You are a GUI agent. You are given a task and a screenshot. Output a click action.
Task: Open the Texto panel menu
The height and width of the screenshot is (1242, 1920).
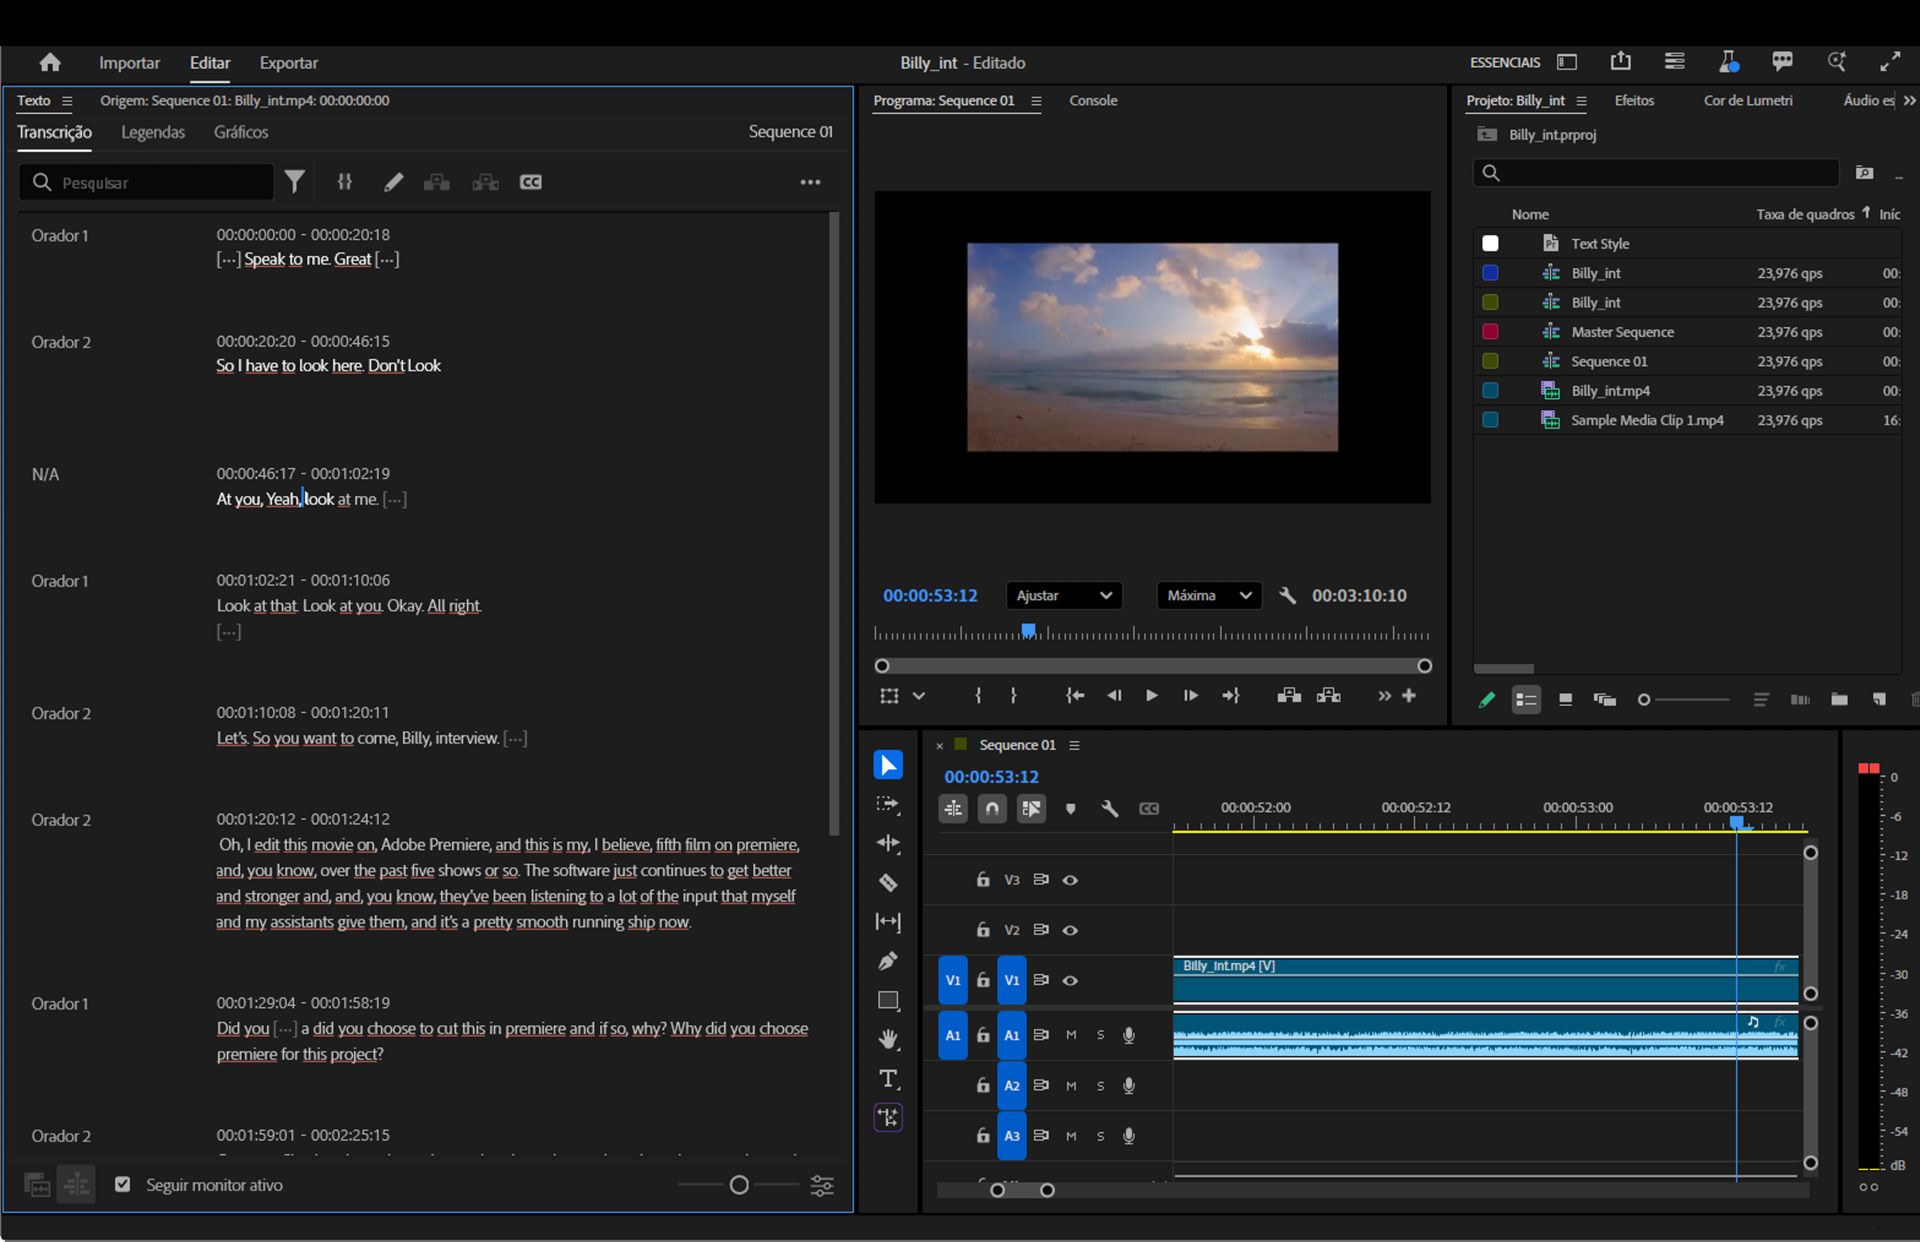(67, 100)
